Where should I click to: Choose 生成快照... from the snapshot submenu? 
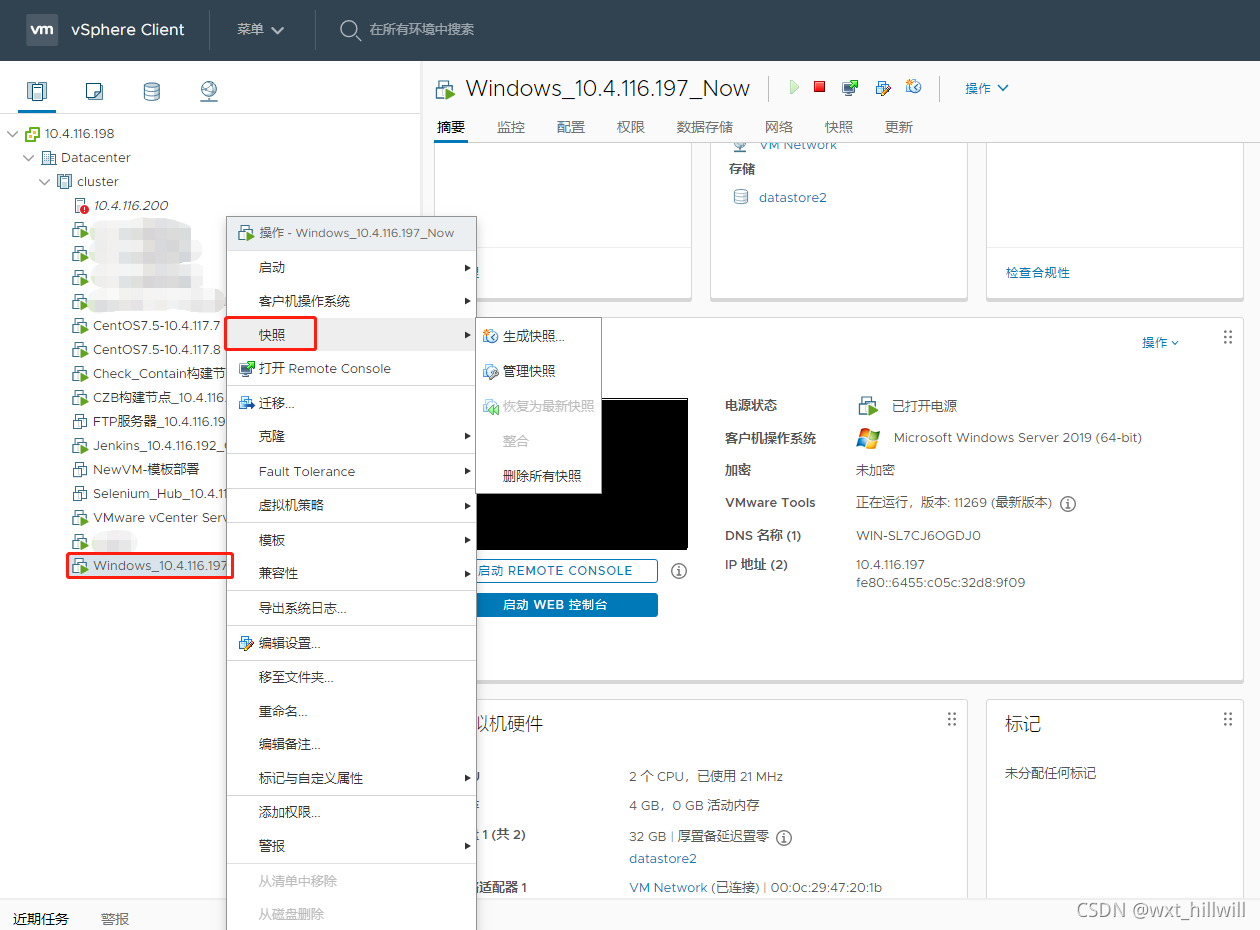(539, 336)
